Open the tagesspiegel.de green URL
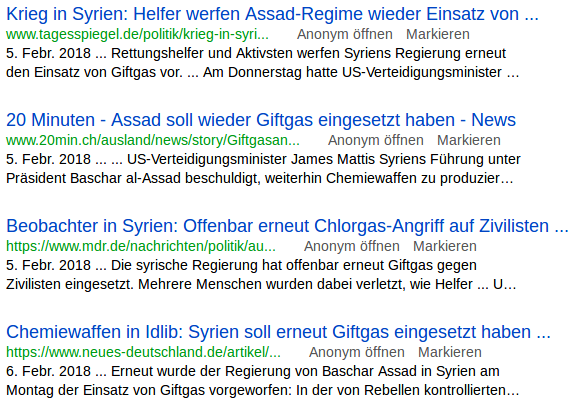 pyautogui.click(x=138, y=34)
